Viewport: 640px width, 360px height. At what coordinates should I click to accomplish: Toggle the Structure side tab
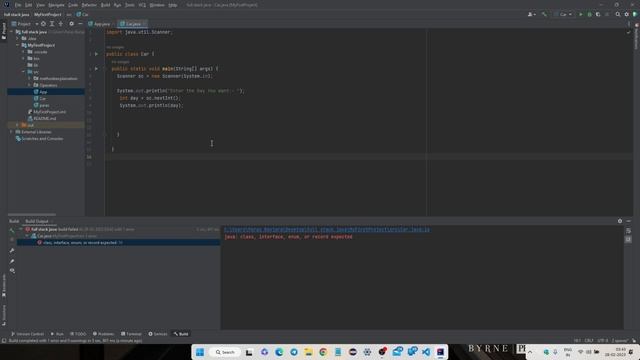click(x=4, y=314)
